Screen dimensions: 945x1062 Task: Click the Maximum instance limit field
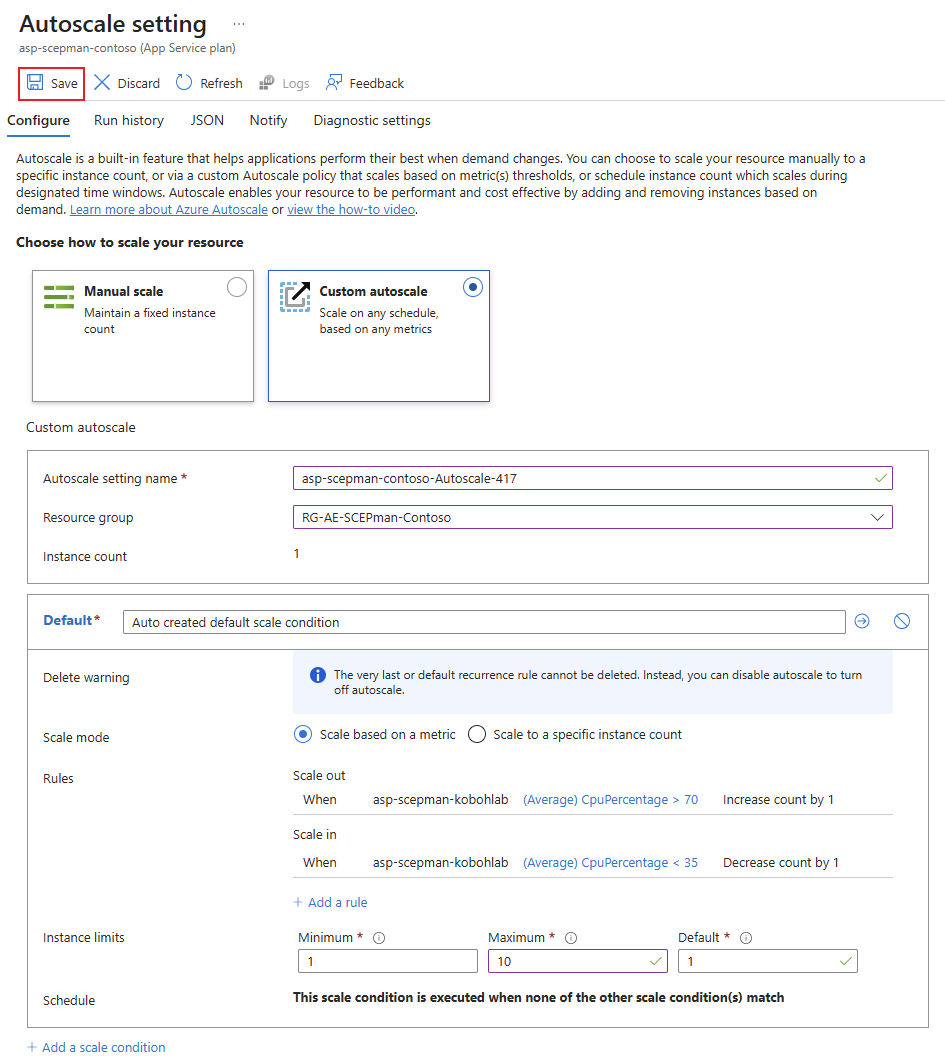tap(565, 961)
